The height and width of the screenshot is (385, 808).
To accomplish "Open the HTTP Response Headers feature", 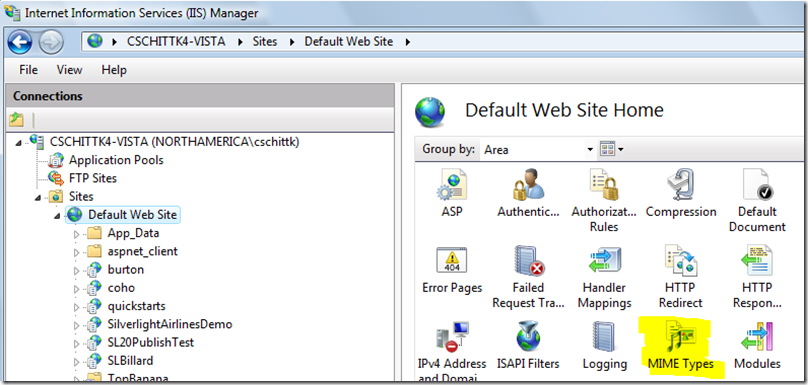I will [x=757, y=277].
